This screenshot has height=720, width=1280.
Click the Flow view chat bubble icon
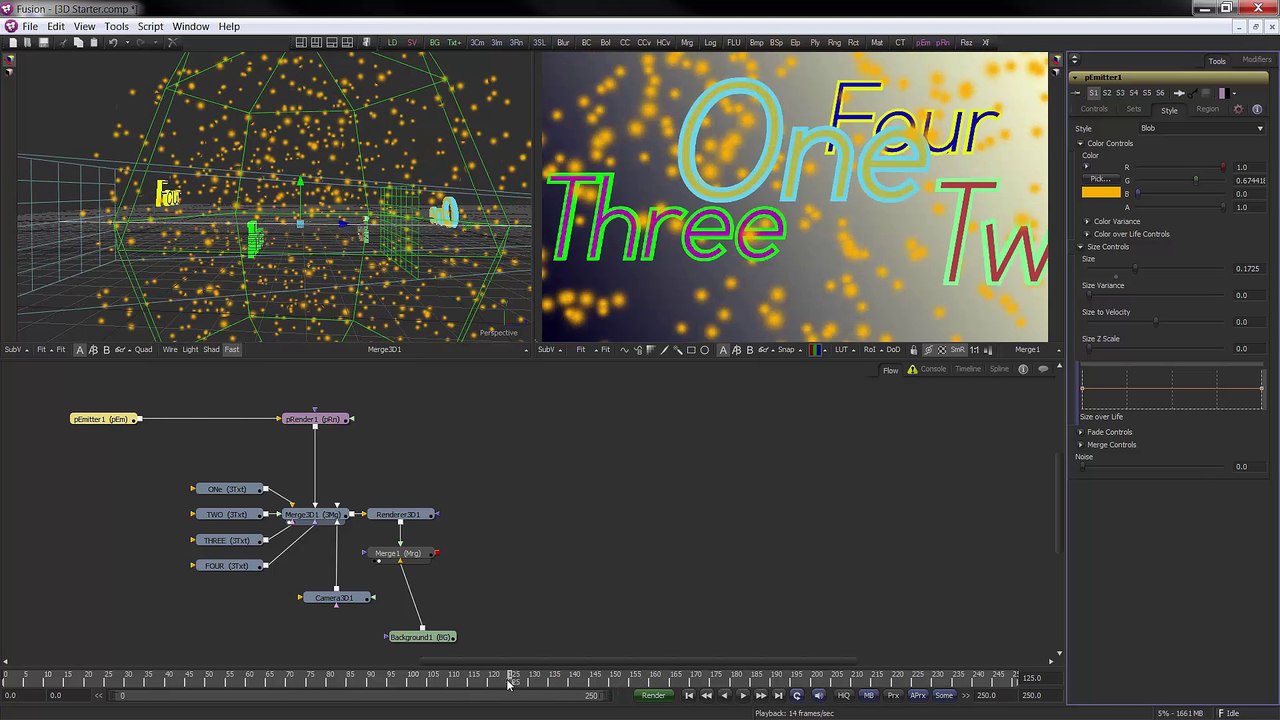tap(1043, 369)
